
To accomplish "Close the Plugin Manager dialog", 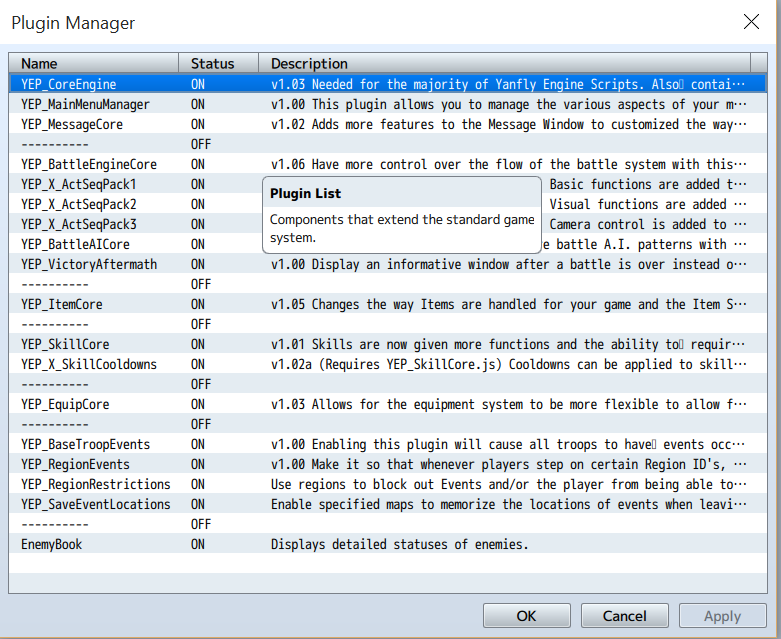I will click(750, 22).
